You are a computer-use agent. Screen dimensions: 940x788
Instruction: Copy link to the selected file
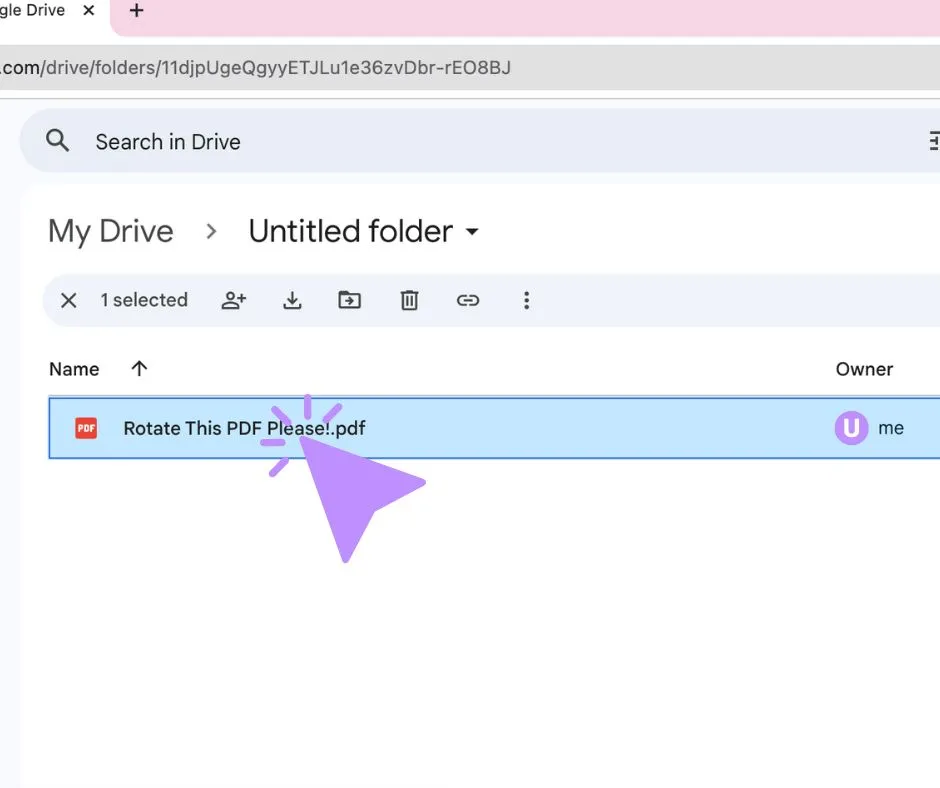point(468,300)
